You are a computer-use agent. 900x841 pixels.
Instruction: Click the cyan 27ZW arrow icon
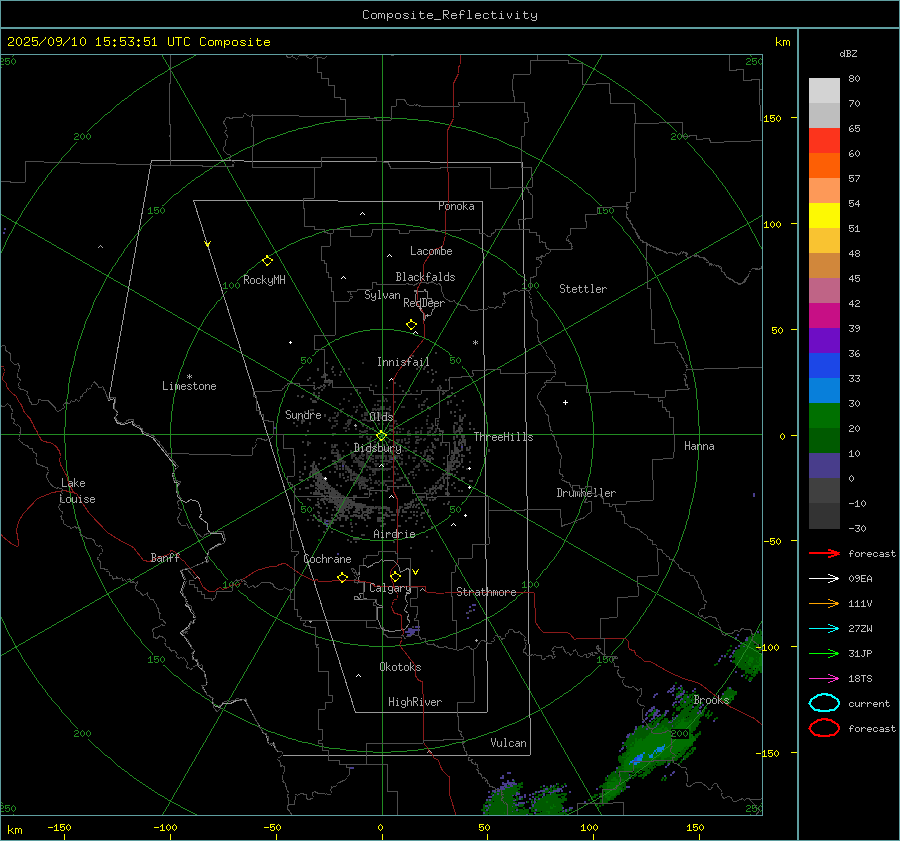point(824,629)
